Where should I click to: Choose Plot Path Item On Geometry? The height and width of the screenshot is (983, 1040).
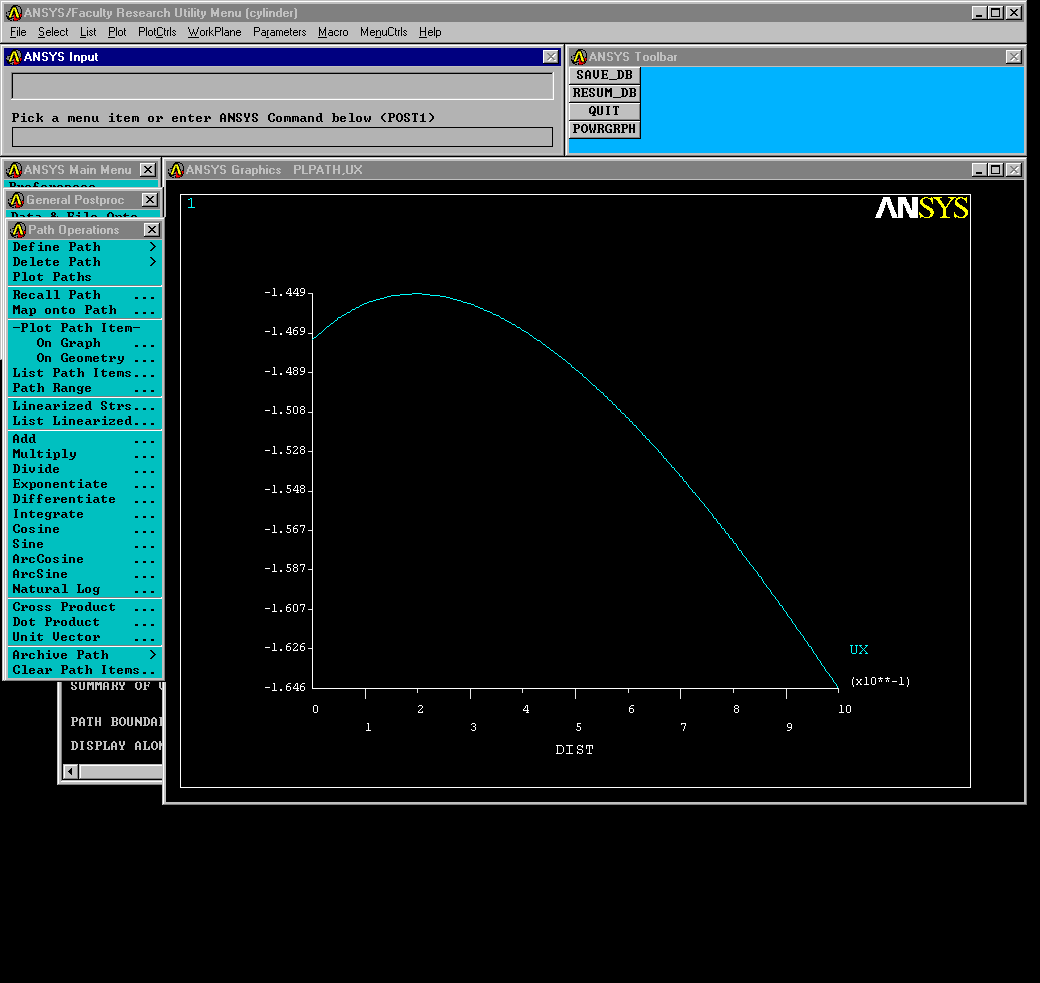[x=84, y=358]
